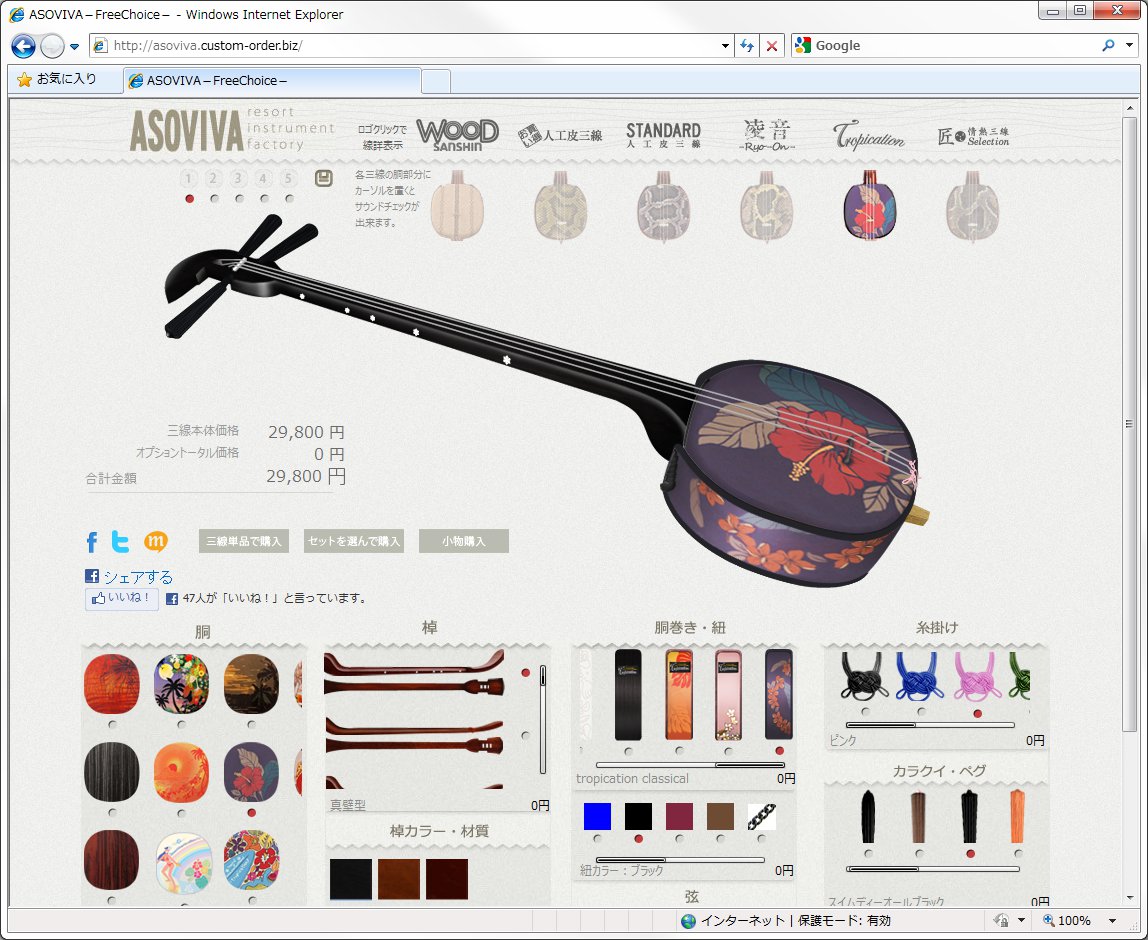
Task: Open the security status dropdown in status bar
Action: [x=1021, y=920]
